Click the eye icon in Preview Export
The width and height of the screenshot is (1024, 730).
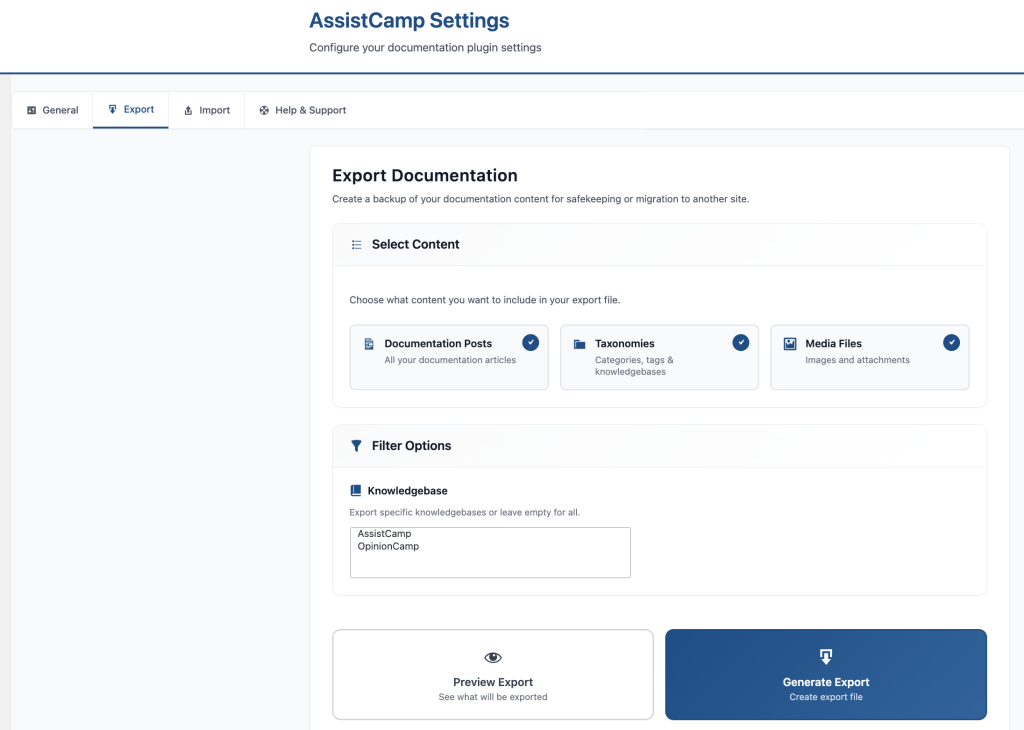[x=492, y=657]
